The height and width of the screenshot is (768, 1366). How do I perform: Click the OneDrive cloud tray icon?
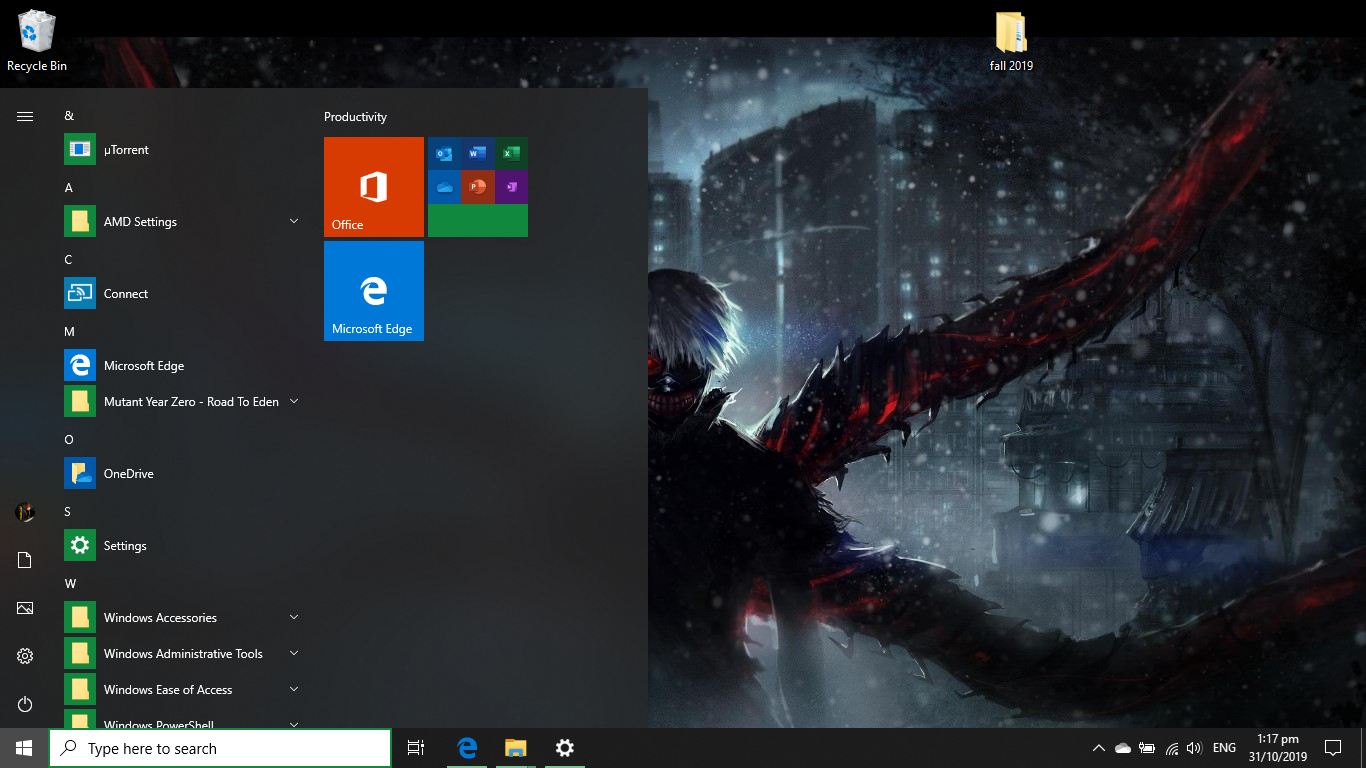[1122, 748]
